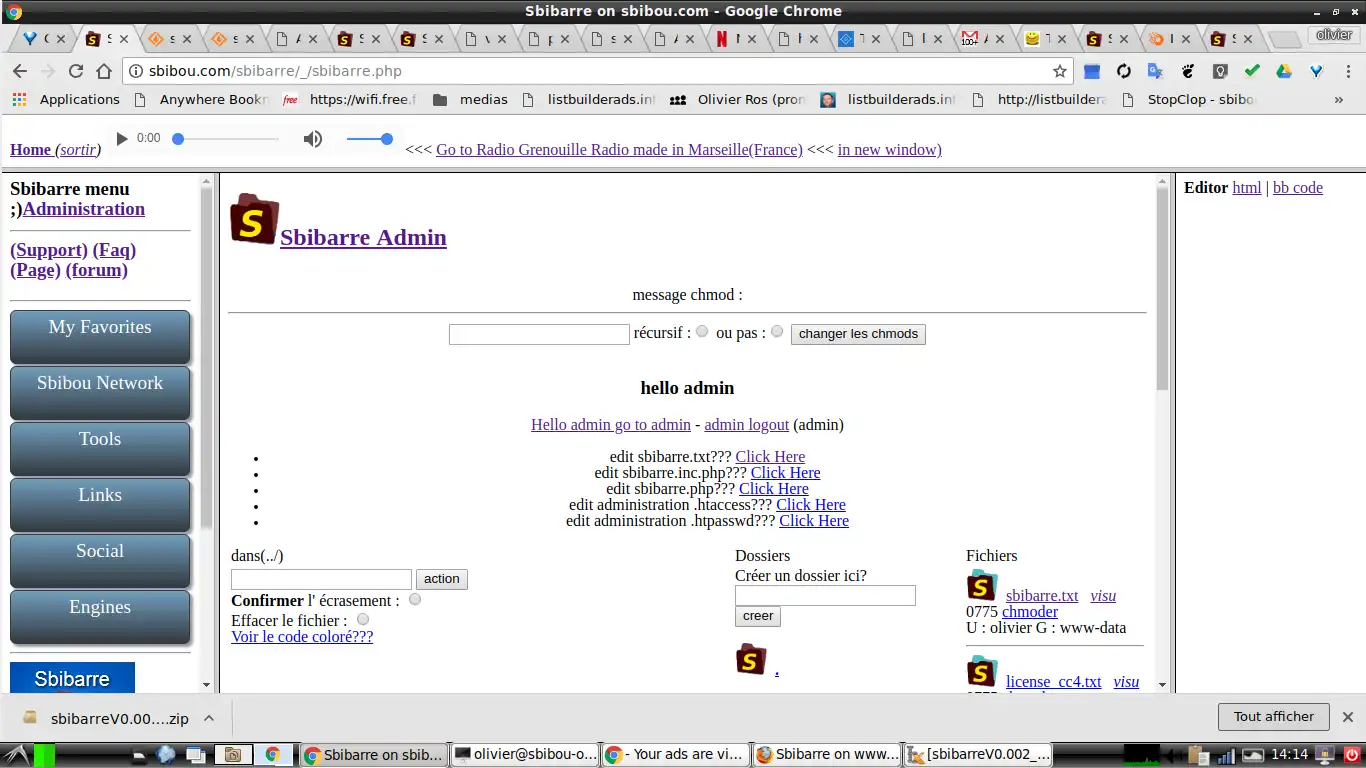The height and width of the screenshot is (768, 1366).
Task: Click the green checkmark extension icon
Action: tap(1252, 71)
